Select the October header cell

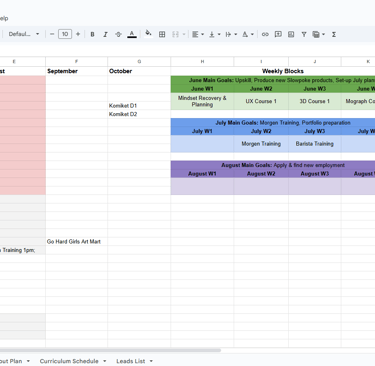[139, 71]
